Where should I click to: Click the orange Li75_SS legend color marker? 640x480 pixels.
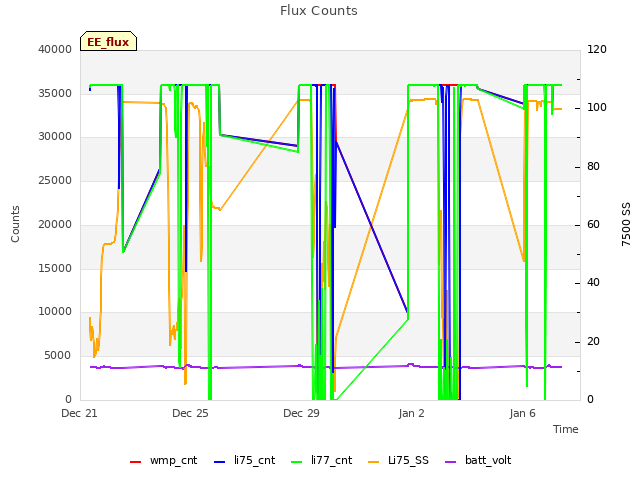[373, 462]
